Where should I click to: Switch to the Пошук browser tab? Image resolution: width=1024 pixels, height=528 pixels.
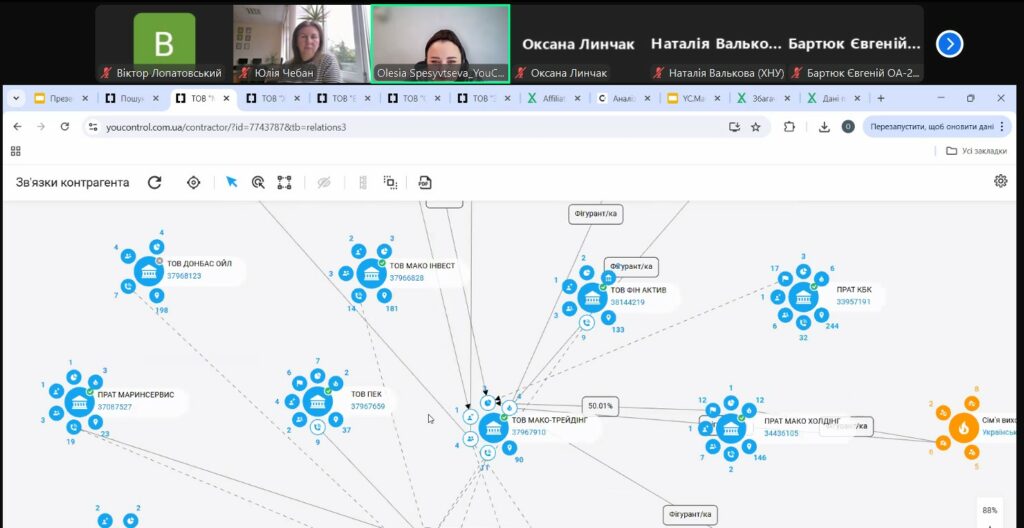131,99
